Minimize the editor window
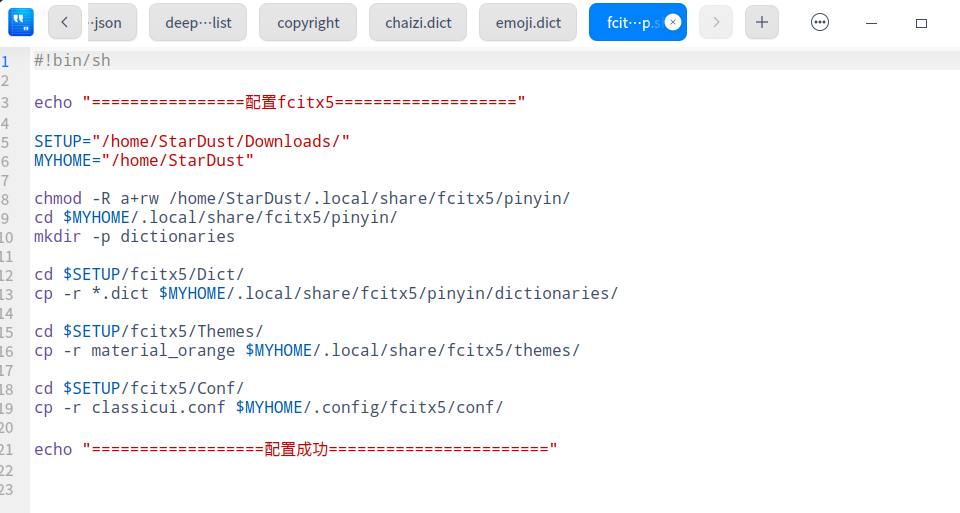This screenshot has width=960, height=513. pos(871,23)
